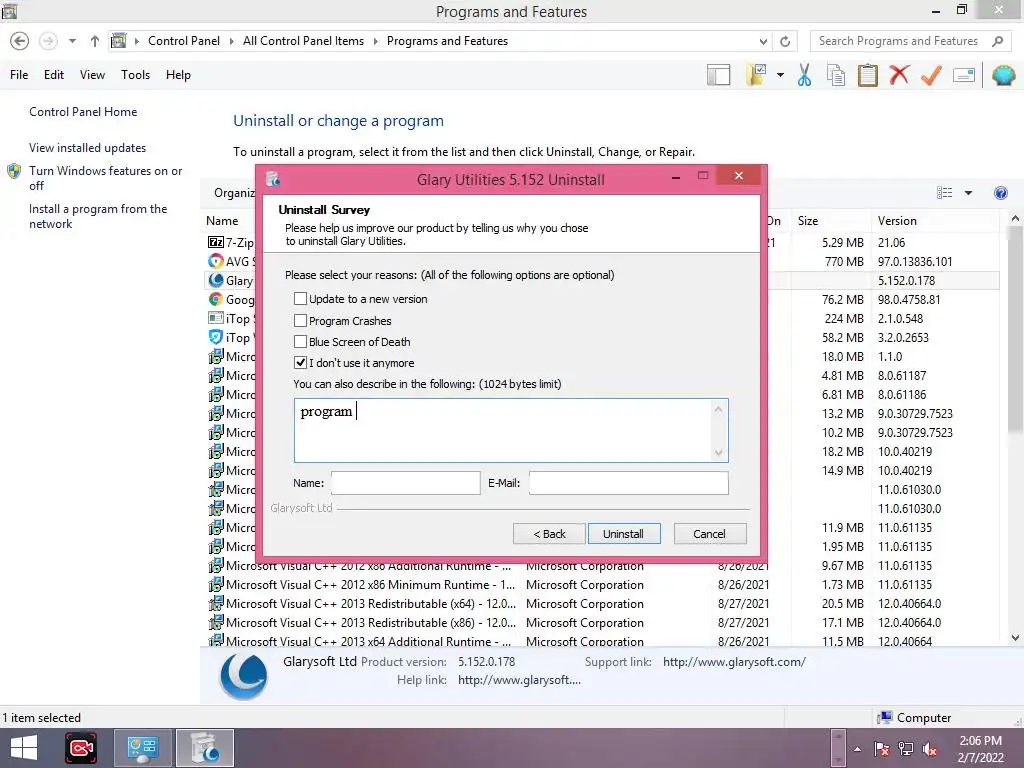Open the red camera recorder taskbar app
Viewport: 1024px width, 768px height.
coord(81,748)
